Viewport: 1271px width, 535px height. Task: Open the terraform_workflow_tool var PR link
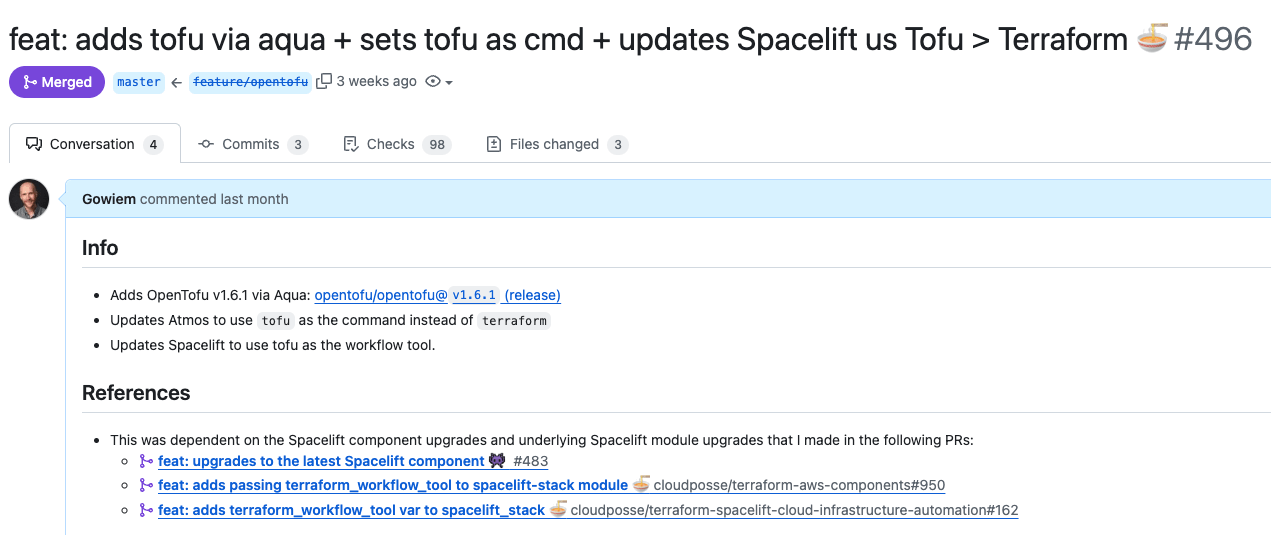(x=351, y=510)
